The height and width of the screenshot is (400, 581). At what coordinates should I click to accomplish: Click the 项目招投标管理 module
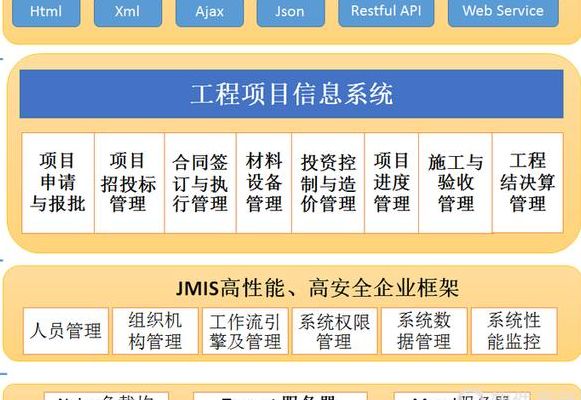tap(129, 183)
